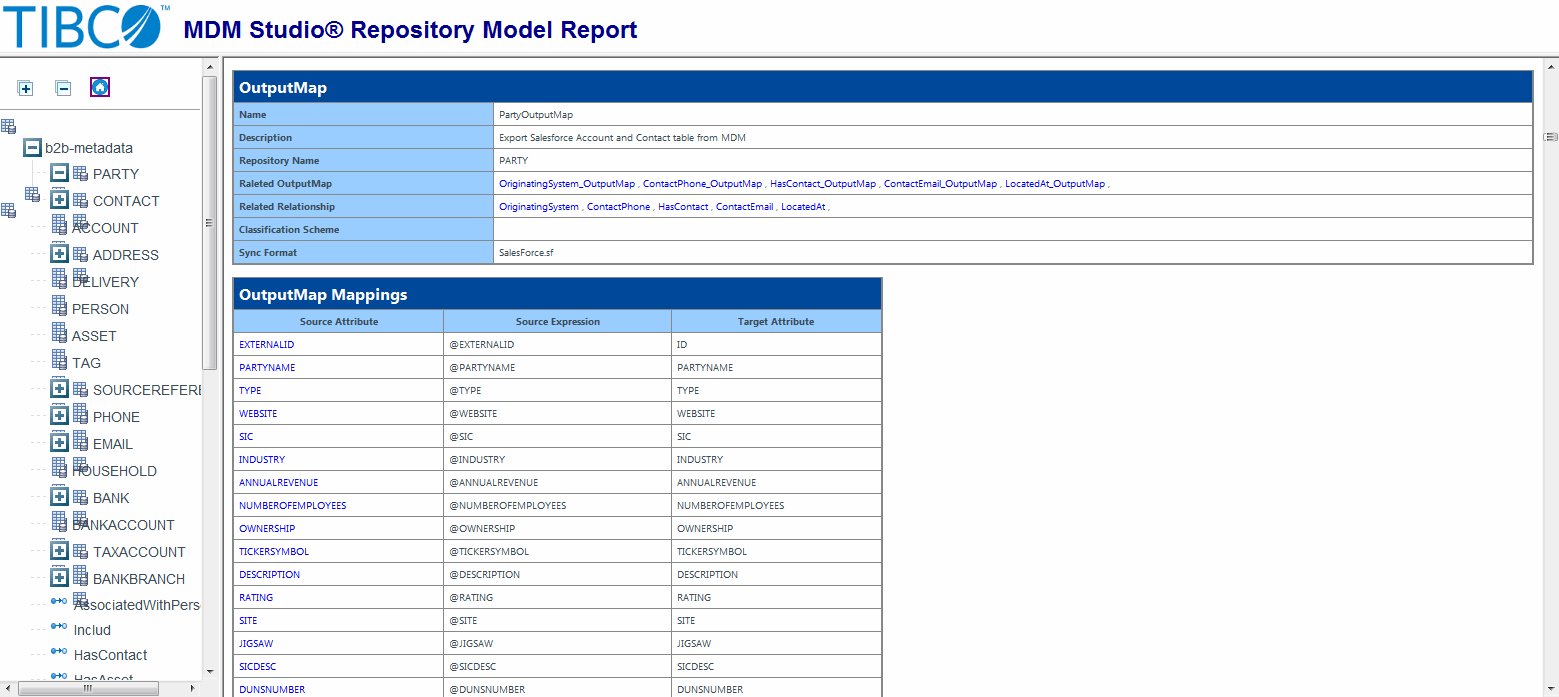Select DELIVERY repository in the tree
Screen dimensions: 1559x697
[x=105, y=282]
